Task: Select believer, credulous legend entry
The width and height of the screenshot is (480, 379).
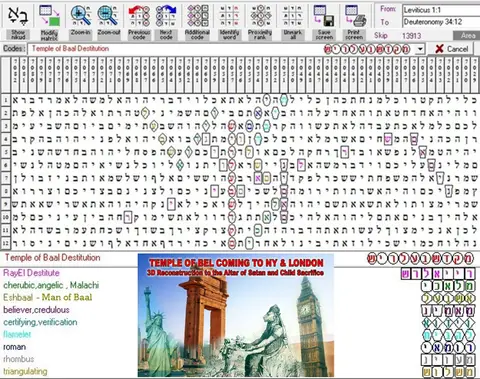Action: [x=36, y=310]
